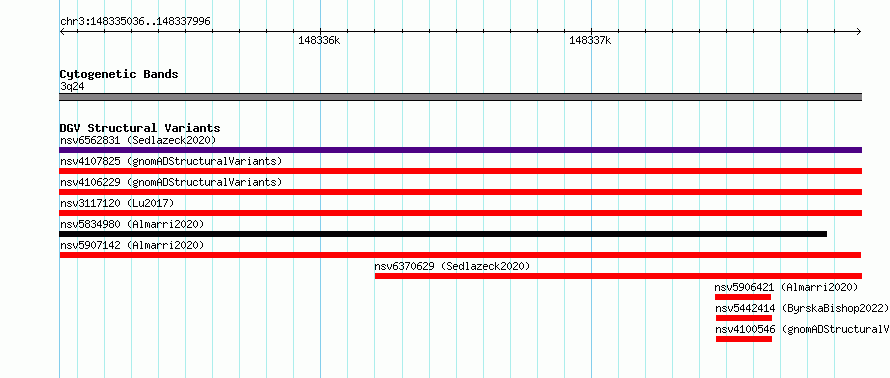The image size is (890, 378).
Task: Click the short red nsv5442414 bar
Action: coord(744,318)
